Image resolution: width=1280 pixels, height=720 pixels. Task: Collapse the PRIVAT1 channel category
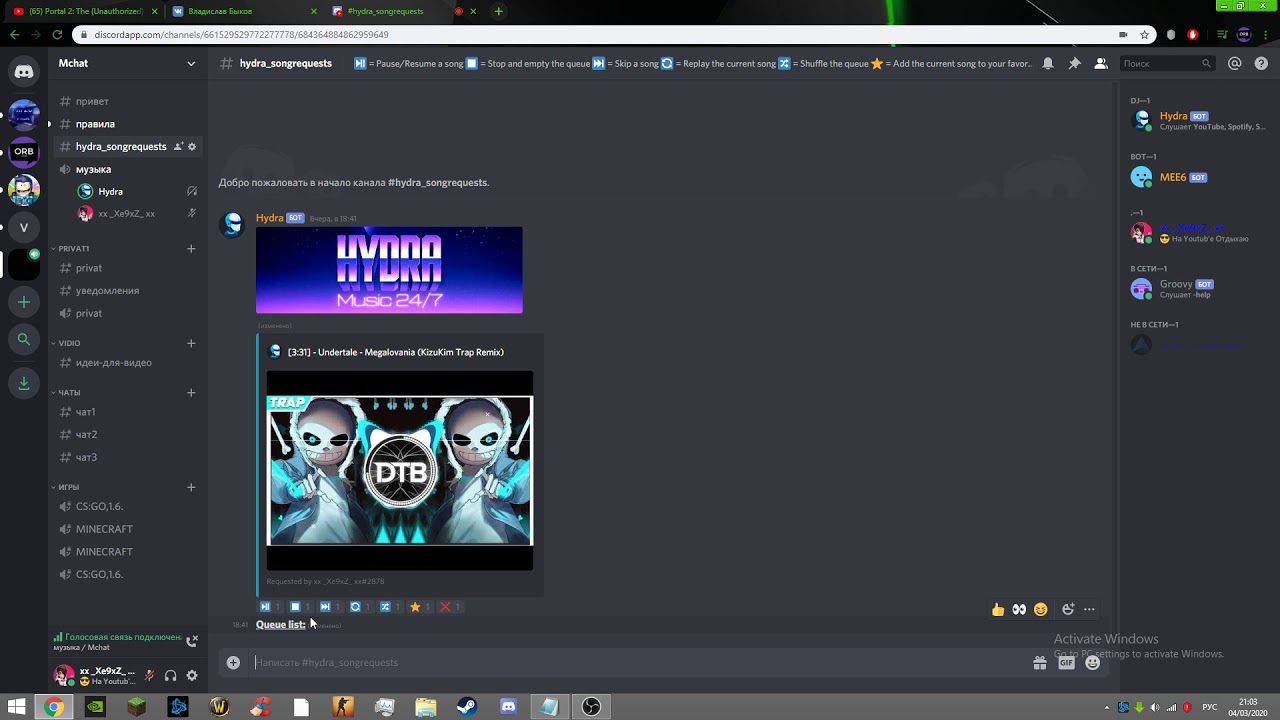click(x=74, y=248)
